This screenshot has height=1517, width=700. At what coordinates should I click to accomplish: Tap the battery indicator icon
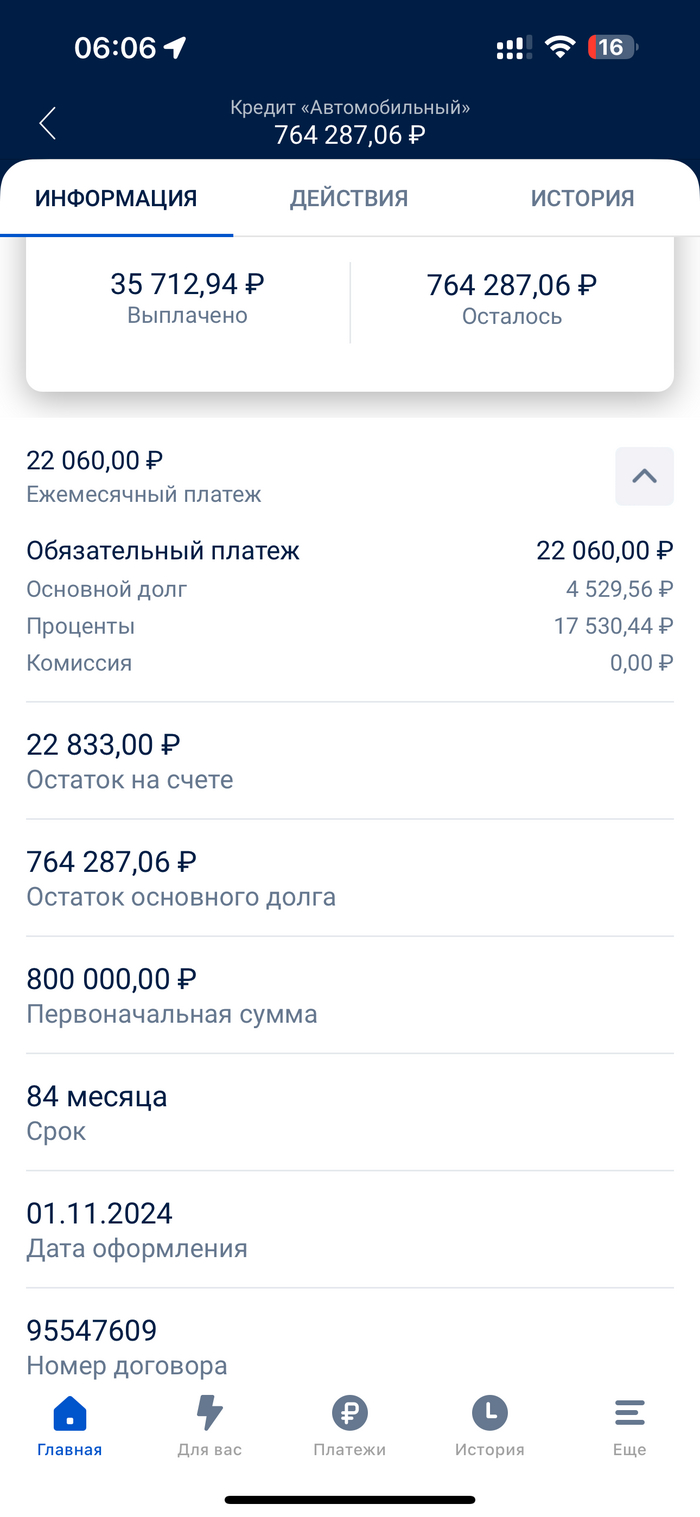612,47
